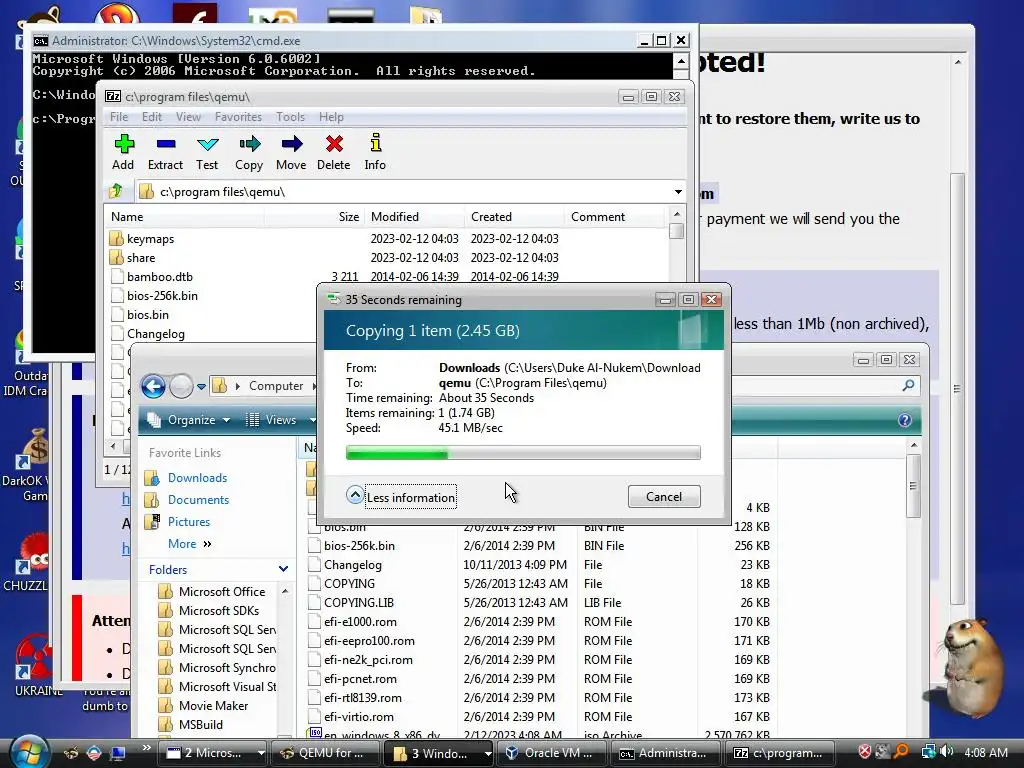The width and height of the screenshot is (1024, 768).
Task: Switch to Oracle VM taskbar button
Action: click(554, 753)
